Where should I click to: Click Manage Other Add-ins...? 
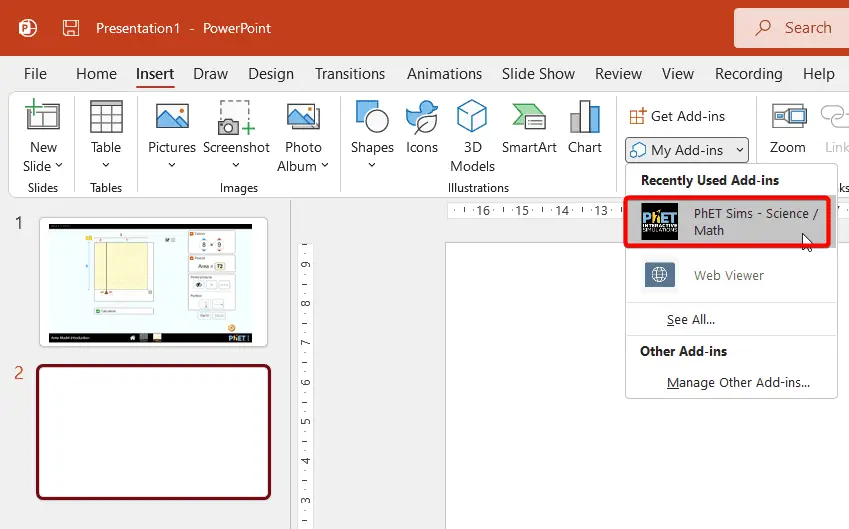coord(738,383)
